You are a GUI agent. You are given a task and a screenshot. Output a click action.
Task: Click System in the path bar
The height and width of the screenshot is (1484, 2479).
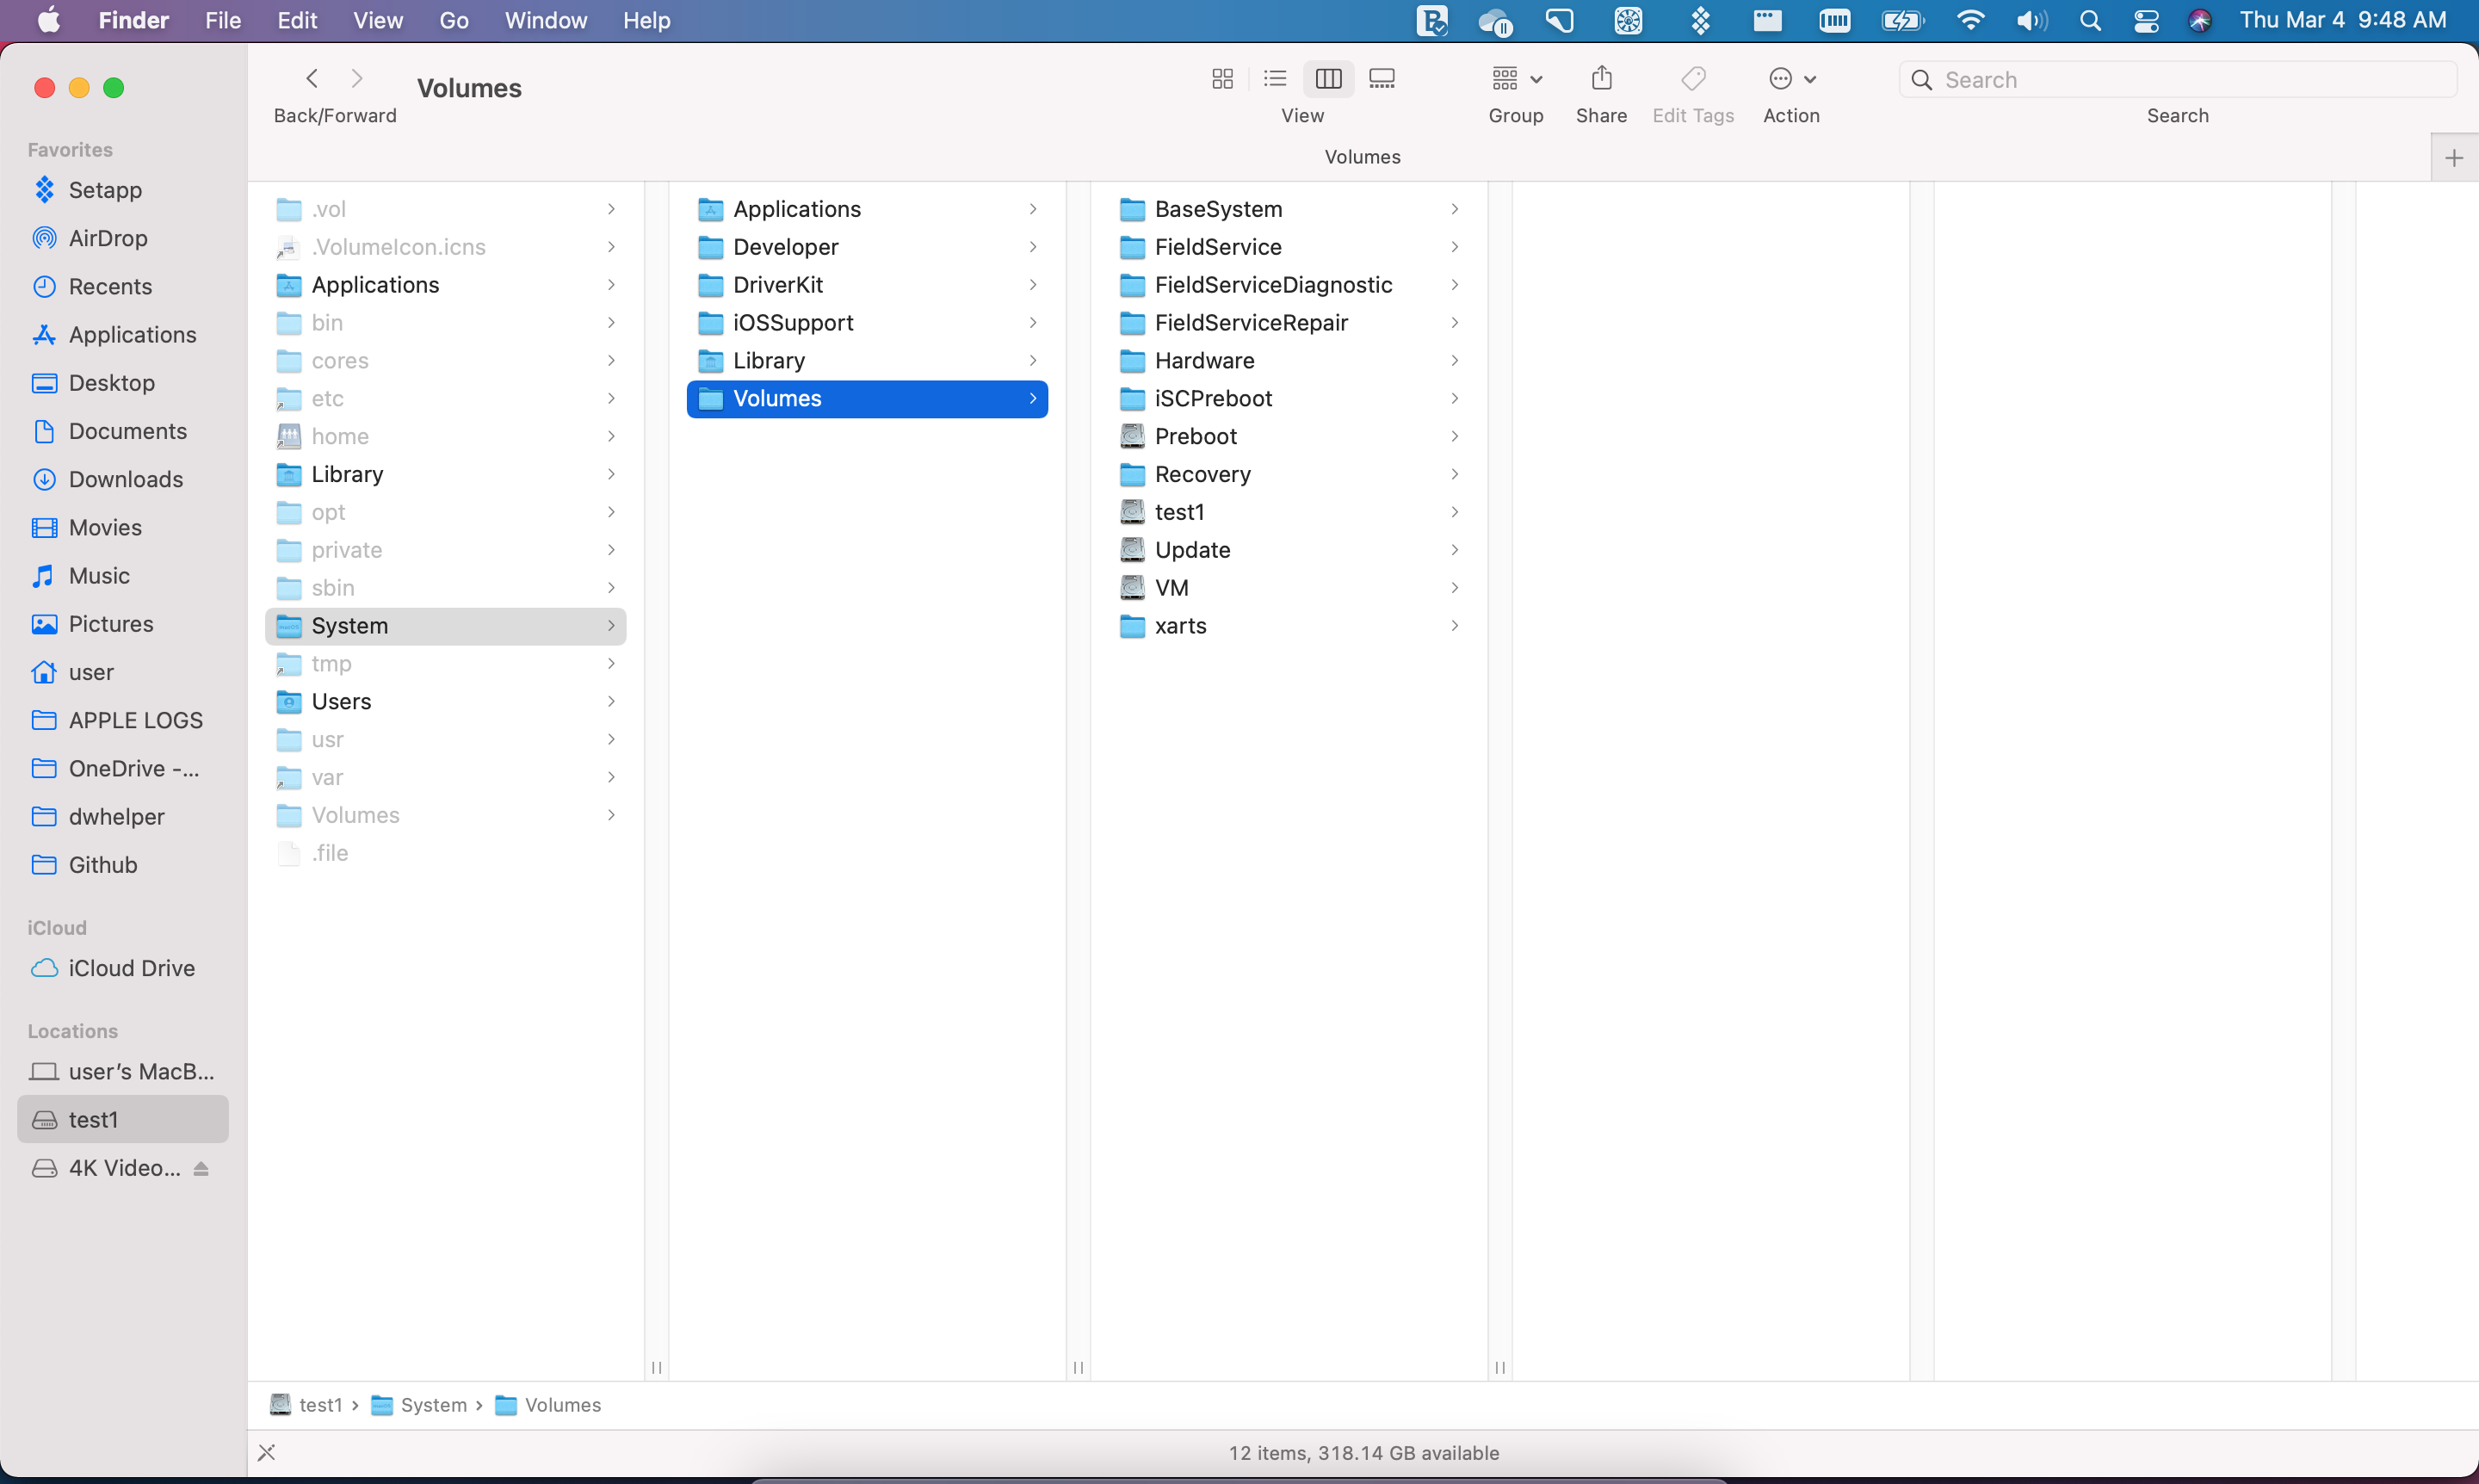tap(432, 1405)
